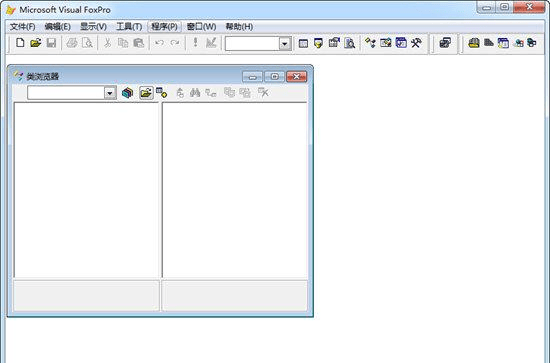Click the Redefine icon in Class Browser toolbar

pos(245,93)
